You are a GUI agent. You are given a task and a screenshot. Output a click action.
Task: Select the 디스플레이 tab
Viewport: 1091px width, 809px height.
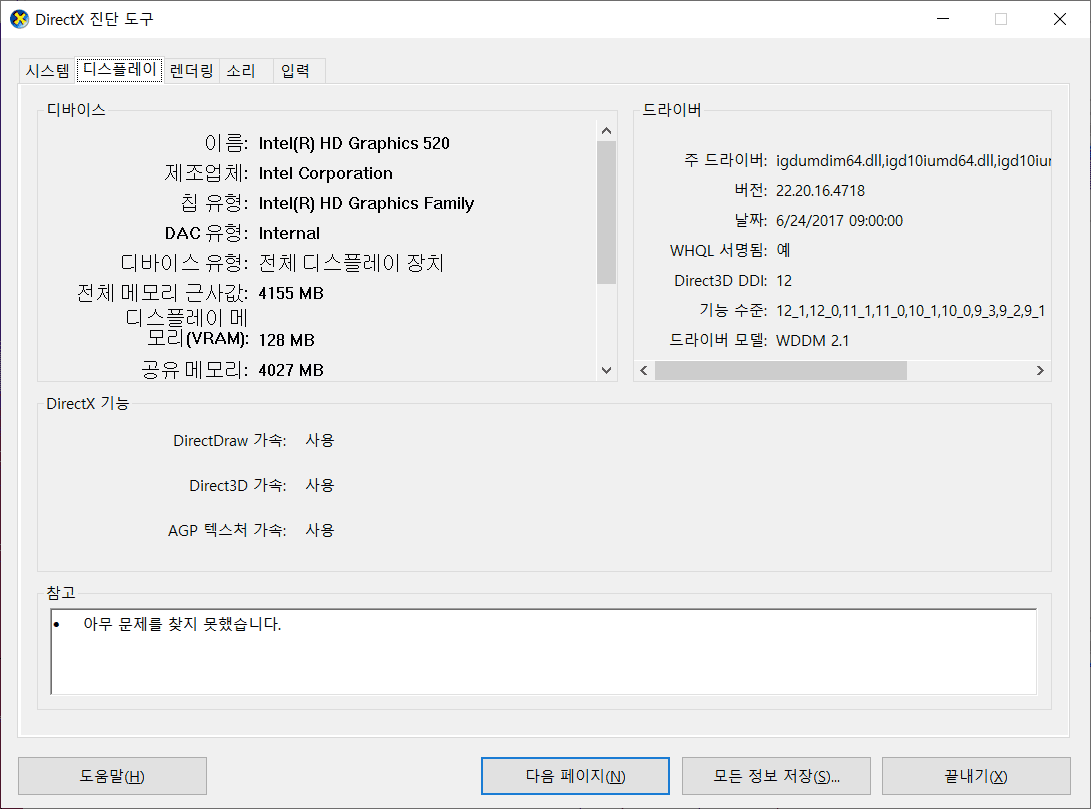120,69
